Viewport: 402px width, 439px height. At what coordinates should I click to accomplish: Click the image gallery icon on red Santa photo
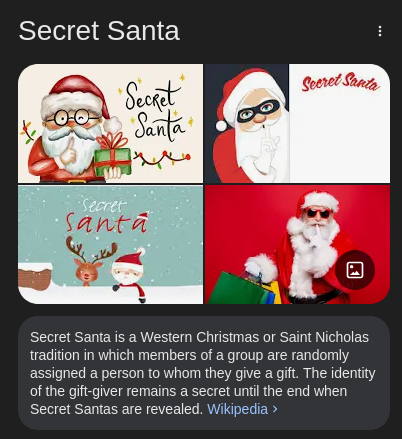pyautogui.click(x=355, y=270)
